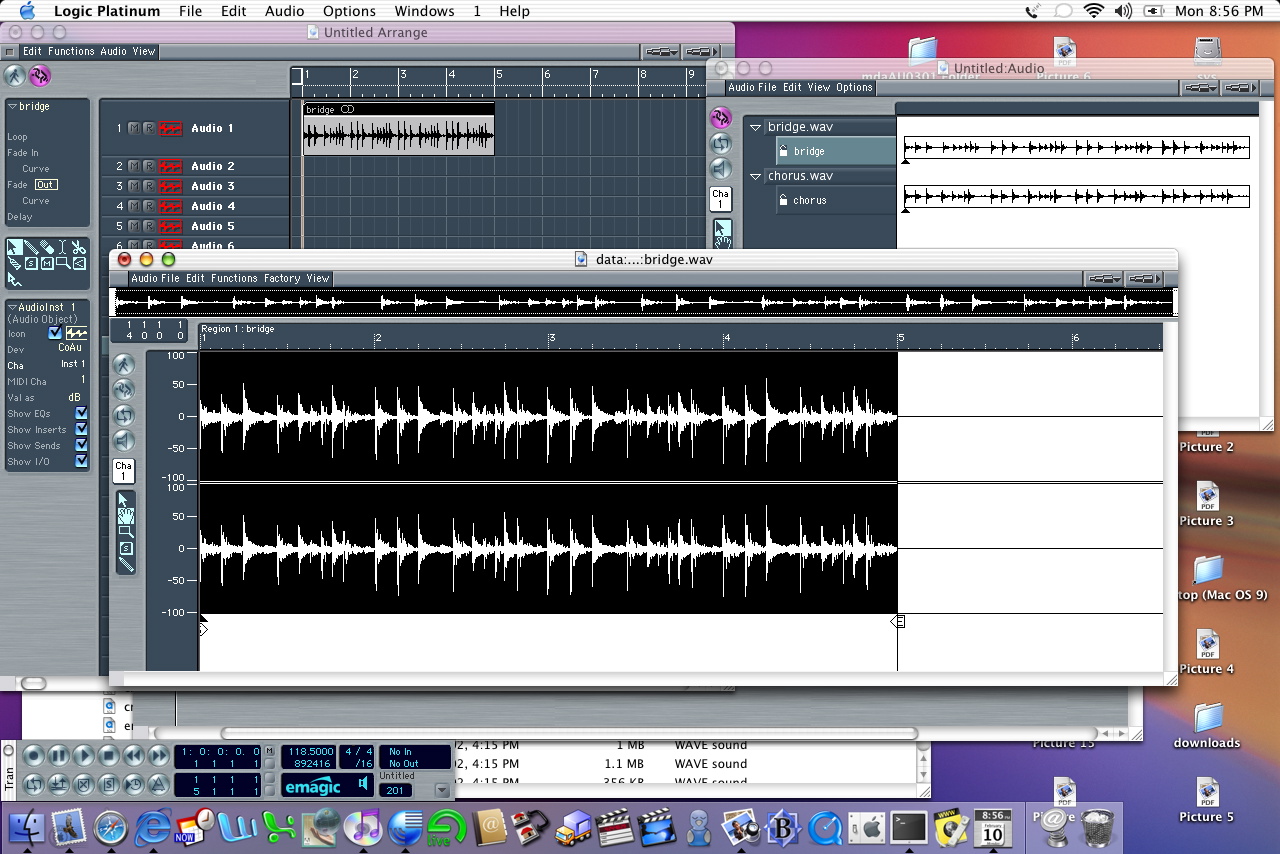
Task: Select the chorus region in Audio window
Action: point(810,200)
